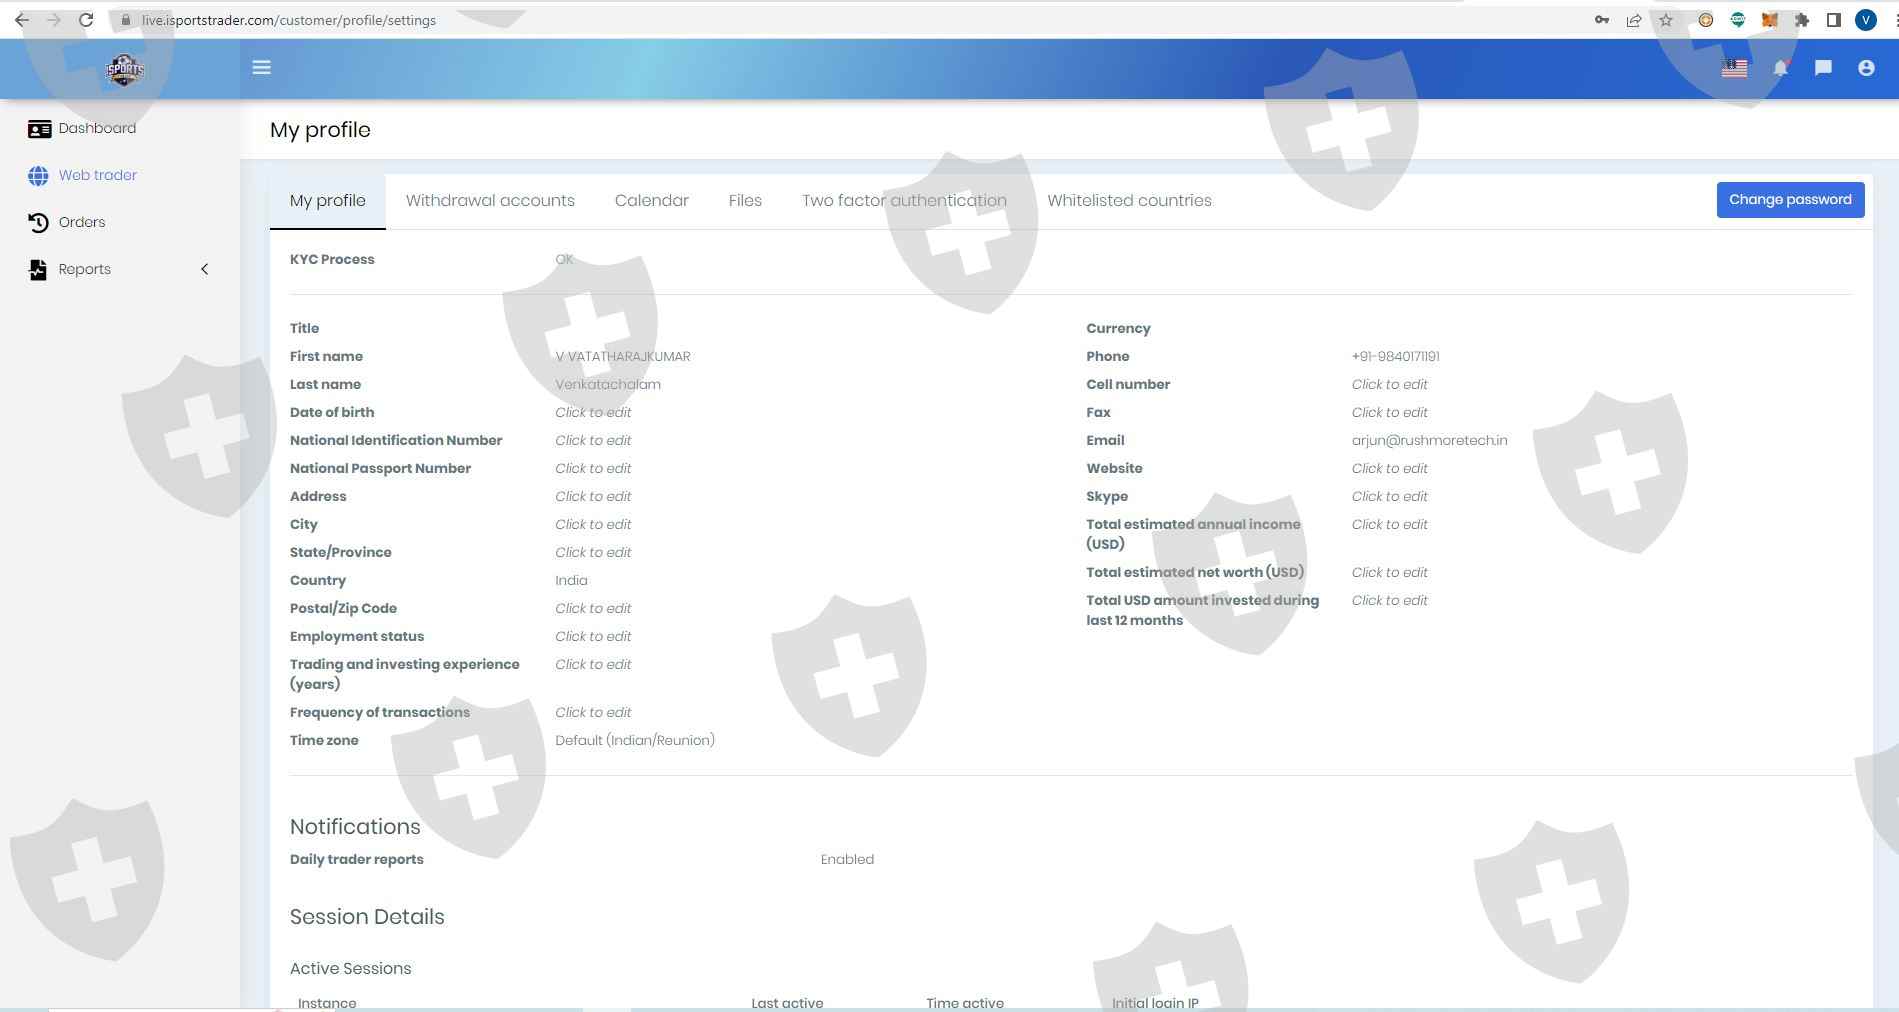1899x1012 pixels.
Task: Open the user account icon
Action: pos(1866,68)
